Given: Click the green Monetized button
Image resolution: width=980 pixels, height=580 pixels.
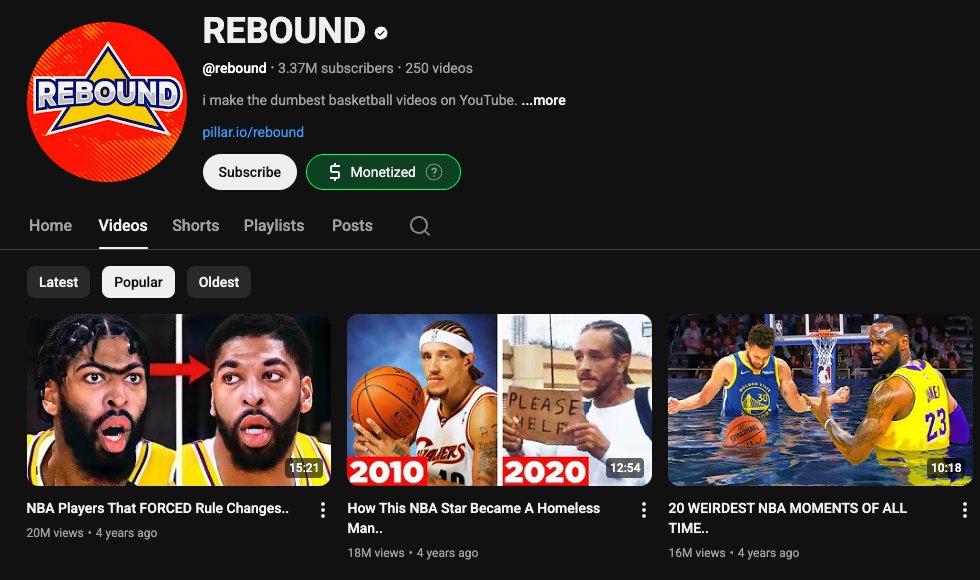Looking at the screenshot, I should click(x=383, y=172).
